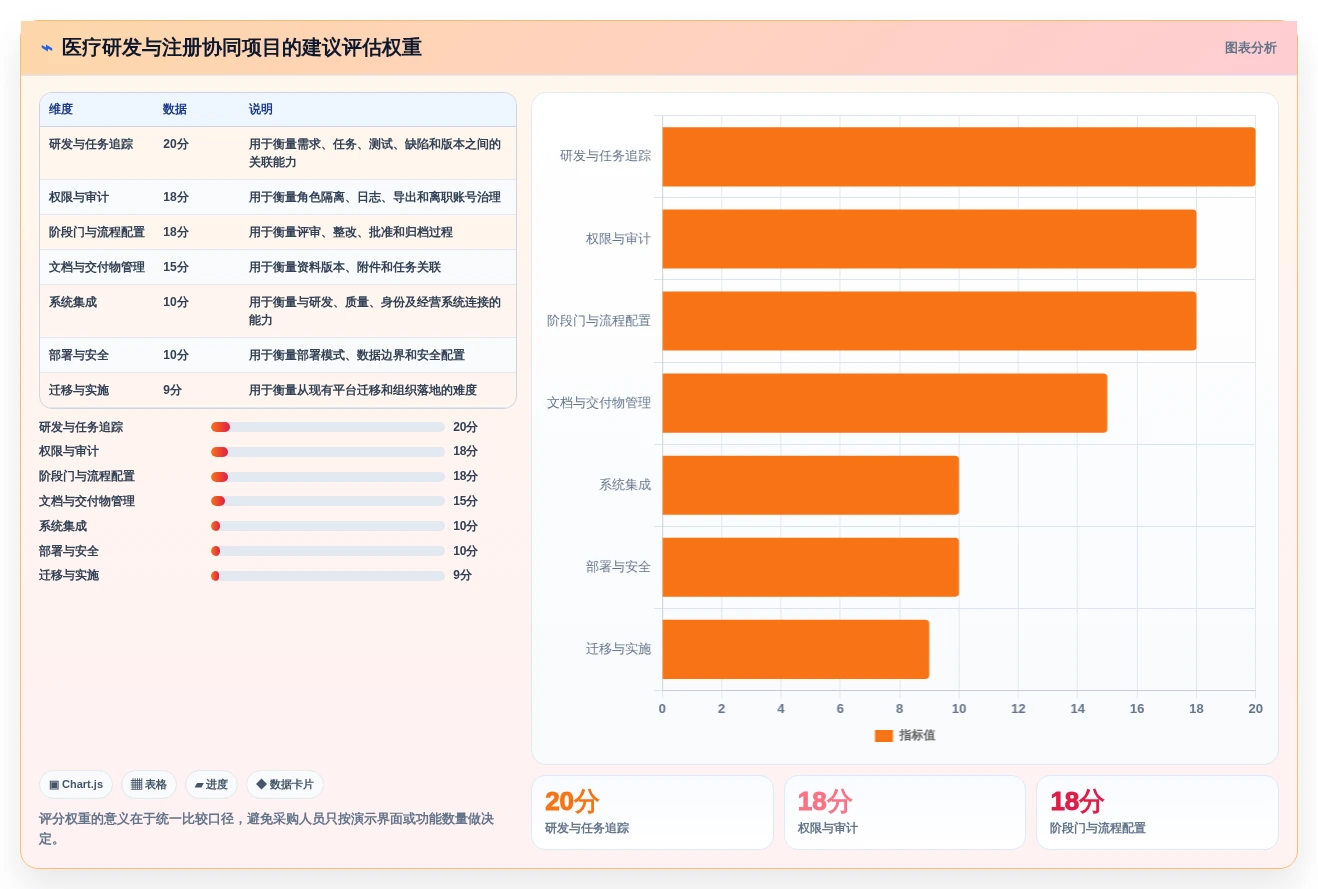The height and width of the screenshot is (889, 1318).
Task: Click the 9分 value in the table
Action: pos(173,390)
